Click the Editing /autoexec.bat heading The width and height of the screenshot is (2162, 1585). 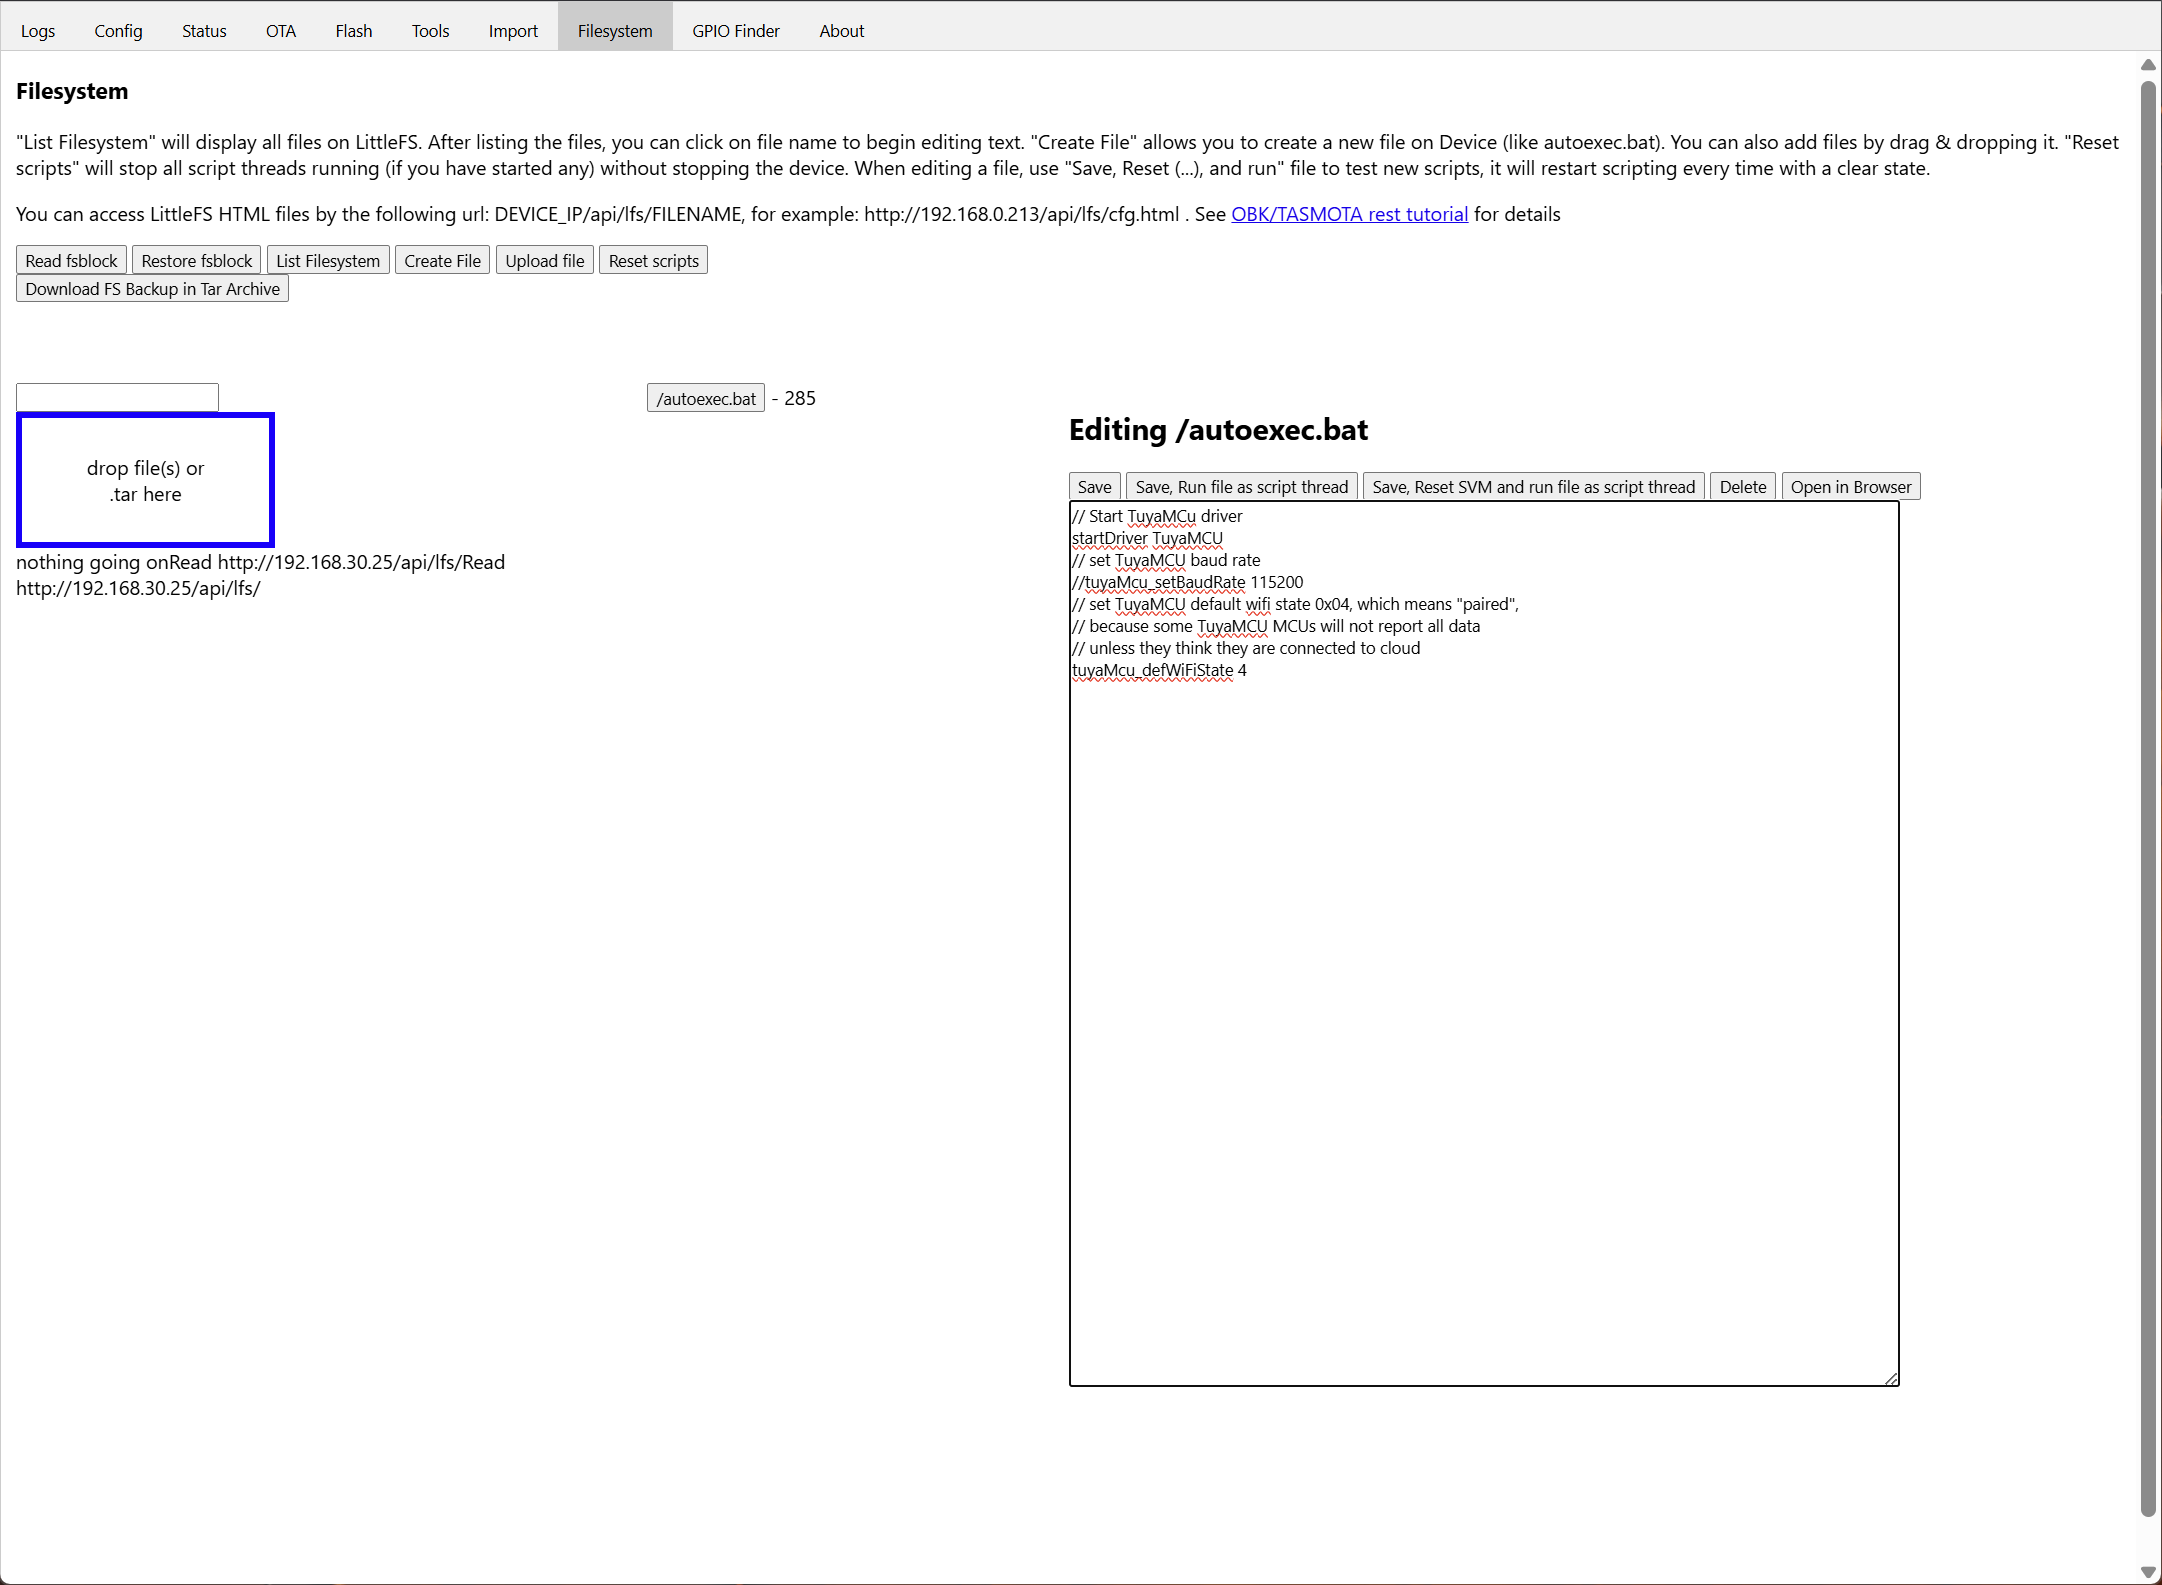(1218, 430)
